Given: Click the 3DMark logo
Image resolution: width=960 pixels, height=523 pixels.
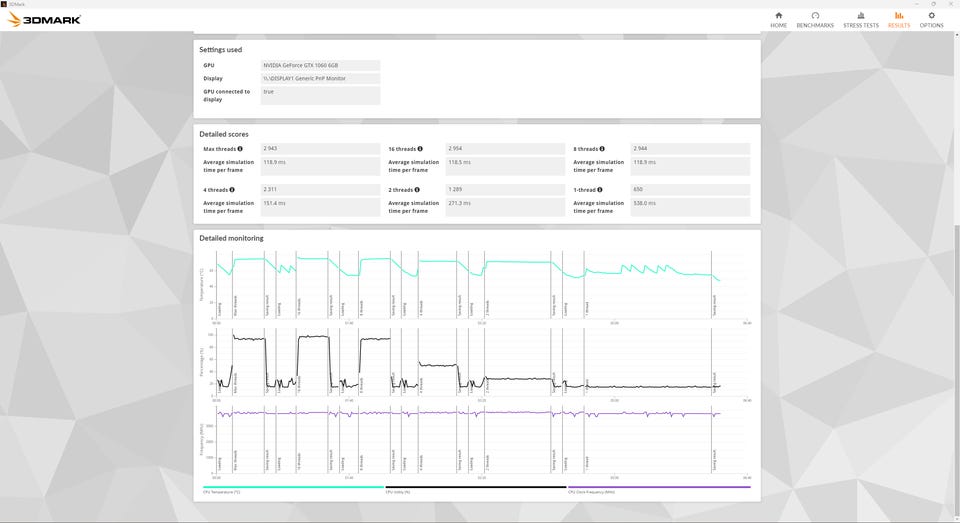Looking at the screenshot, I should (44, 20).
